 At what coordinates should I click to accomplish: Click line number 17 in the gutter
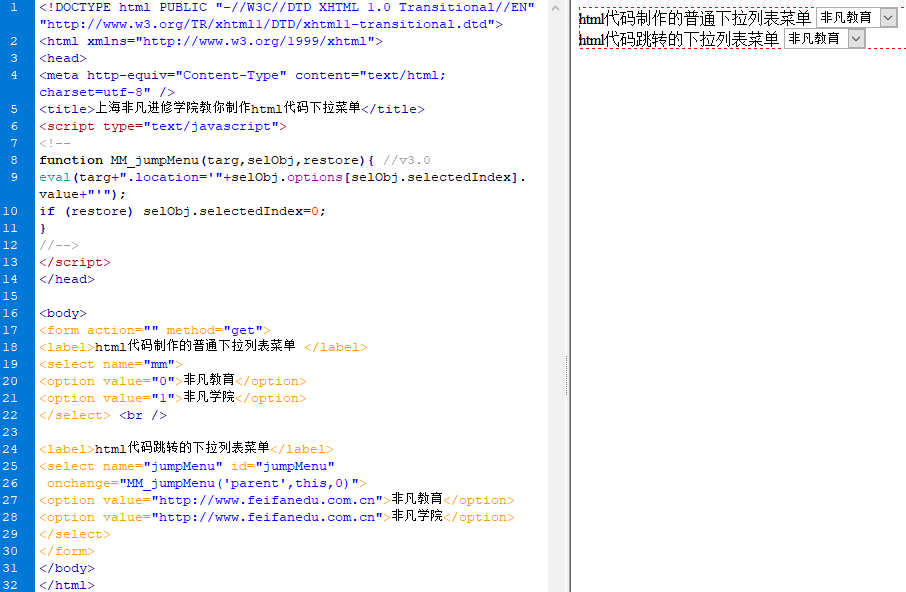point(10,330)
